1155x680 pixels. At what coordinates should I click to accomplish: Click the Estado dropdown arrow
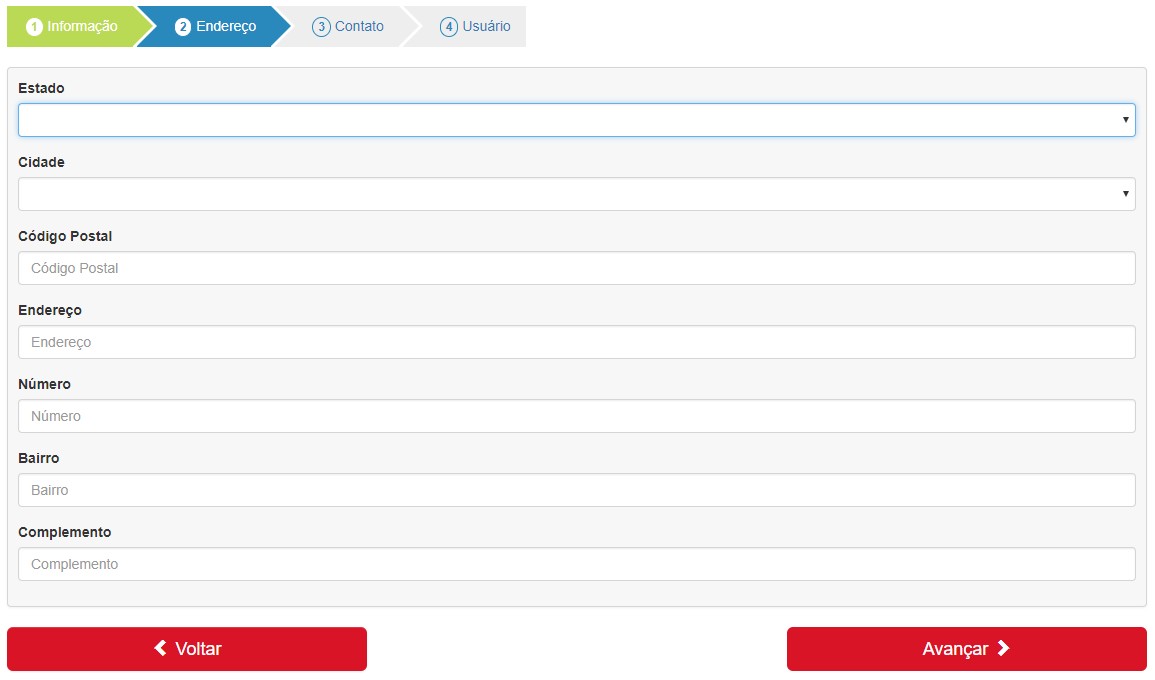coord(1126,120)
